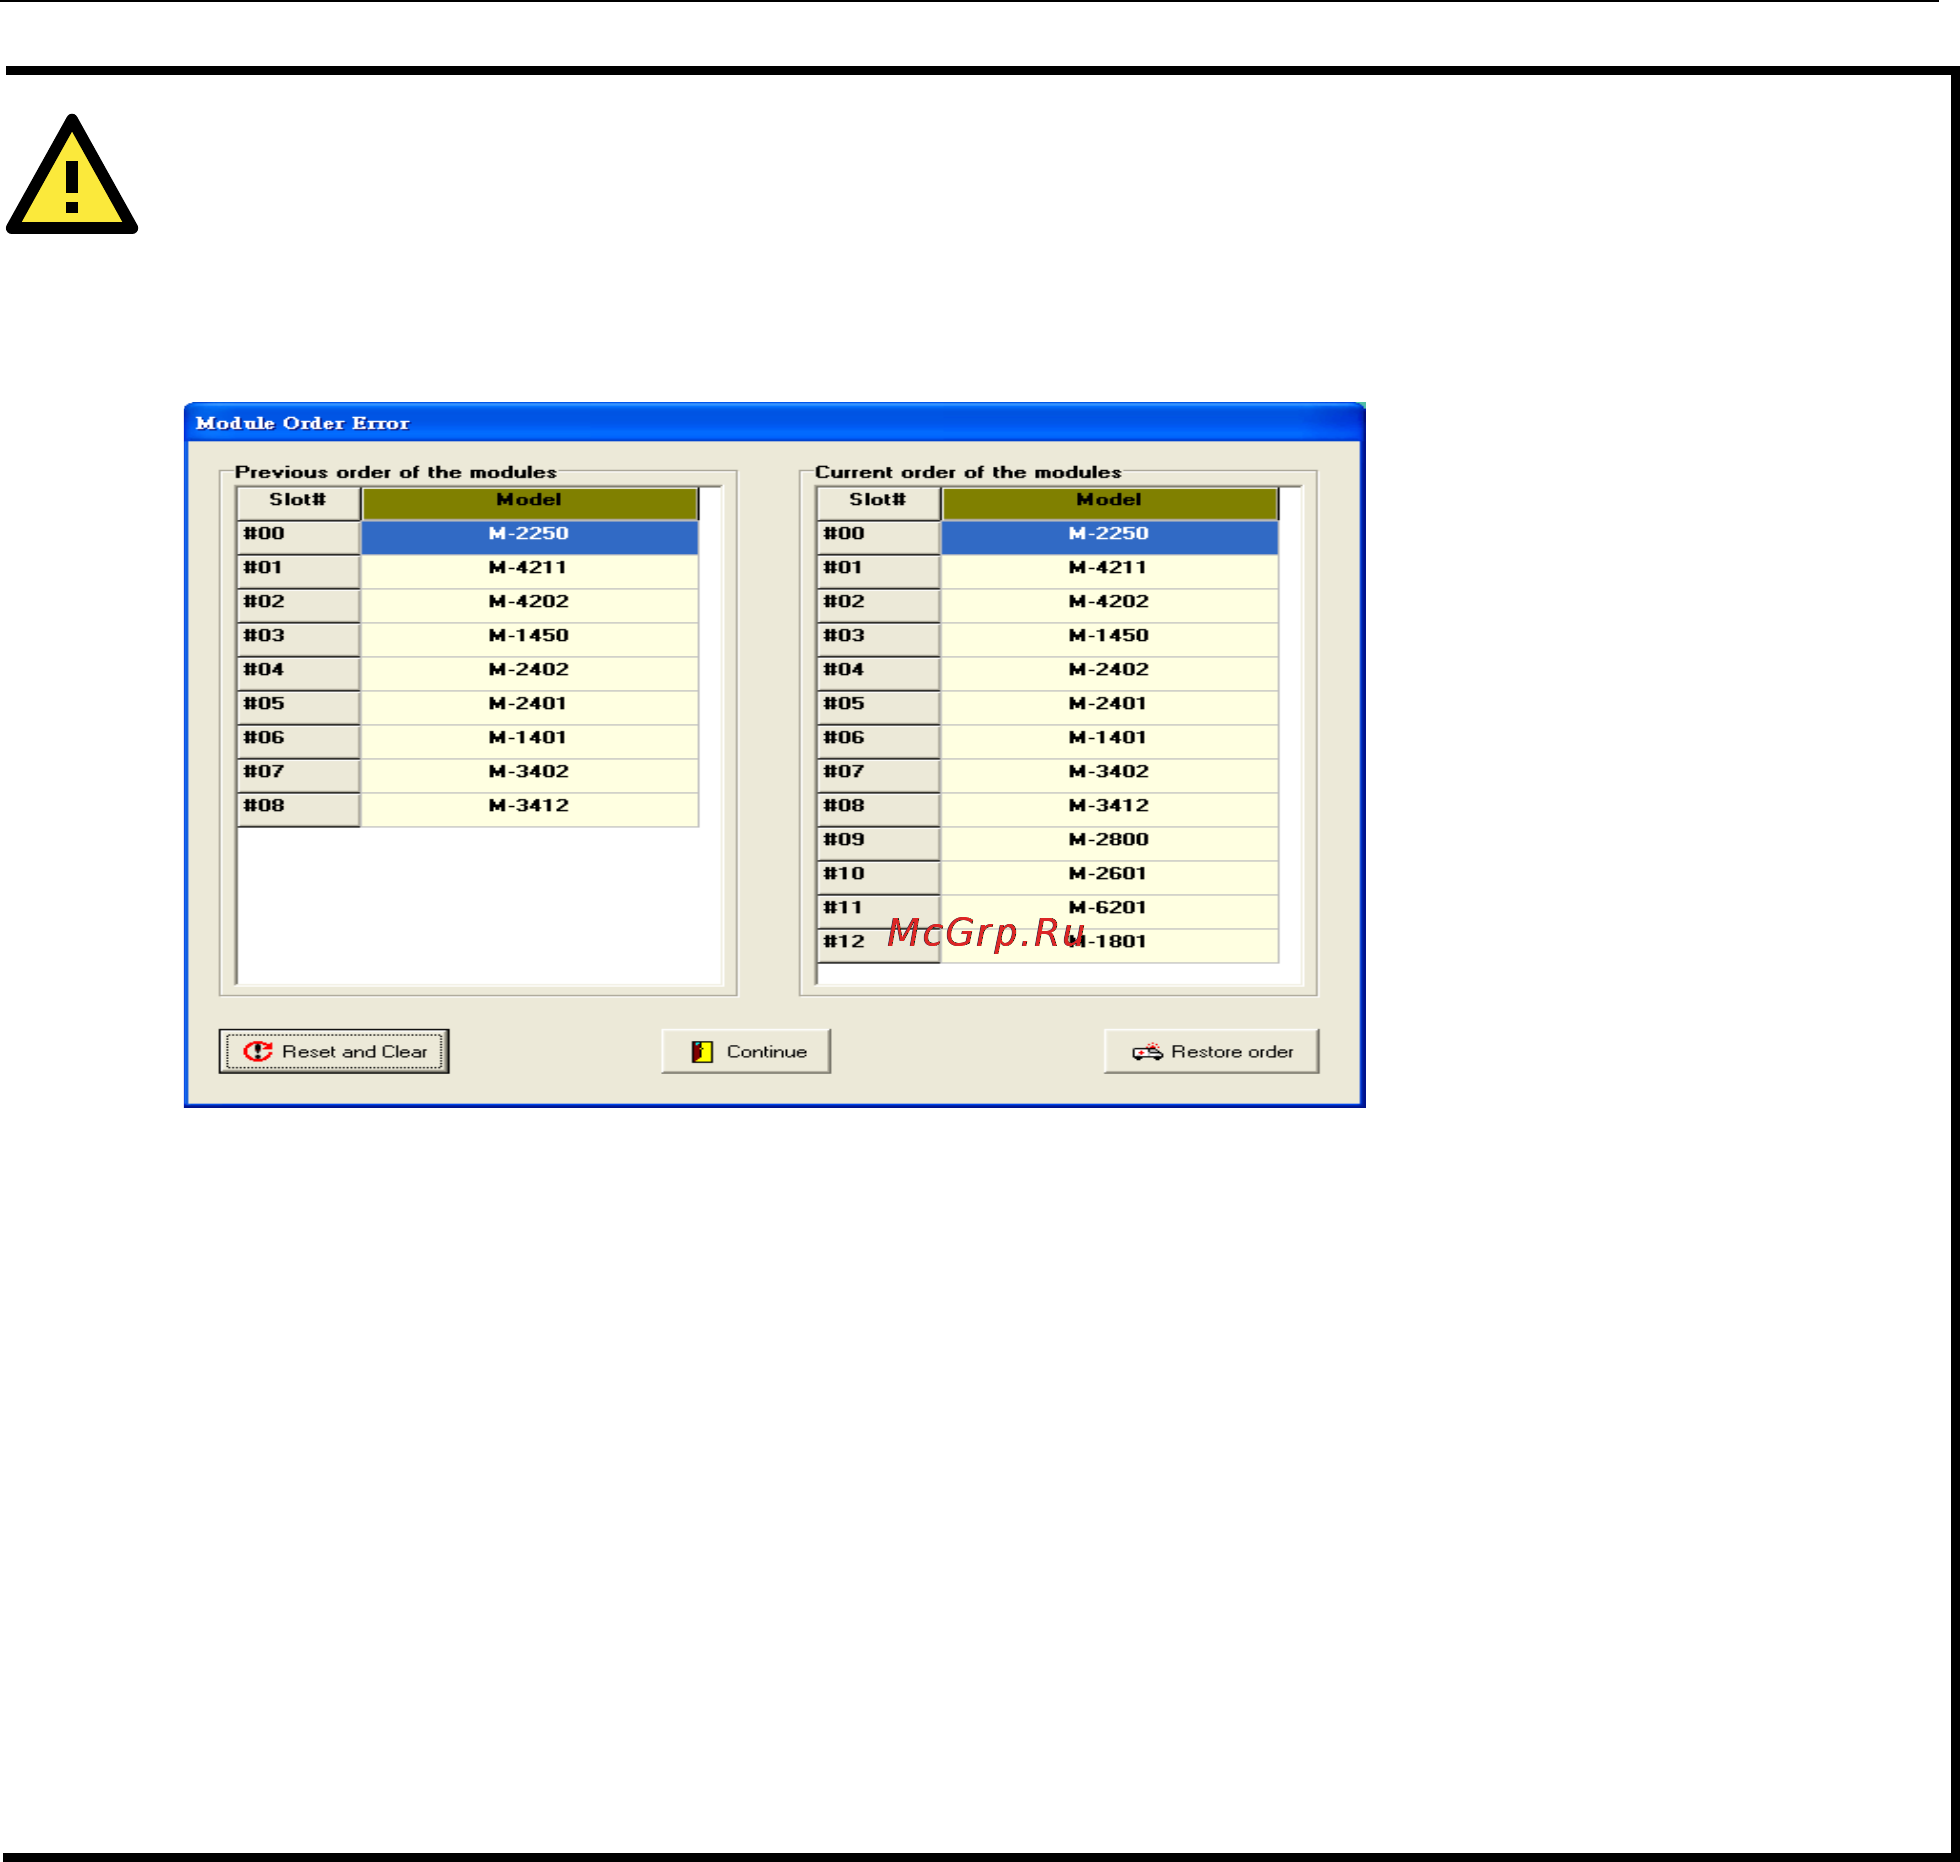This screenshot has width=1960, height=1862.
Task: Click Model column header in previous order table
Action: coord(529,503)
